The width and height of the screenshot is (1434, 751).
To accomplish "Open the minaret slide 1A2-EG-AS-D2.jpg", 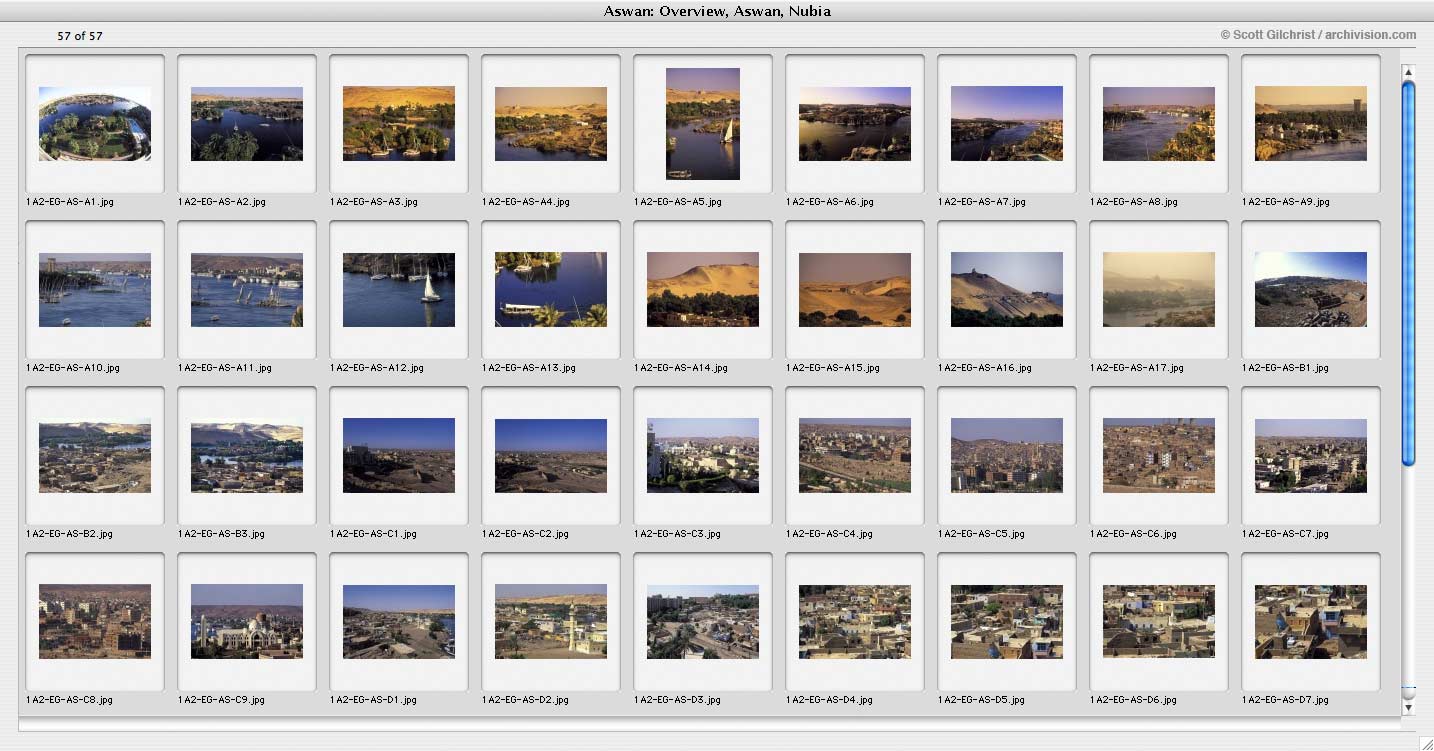I will [551, 622].
